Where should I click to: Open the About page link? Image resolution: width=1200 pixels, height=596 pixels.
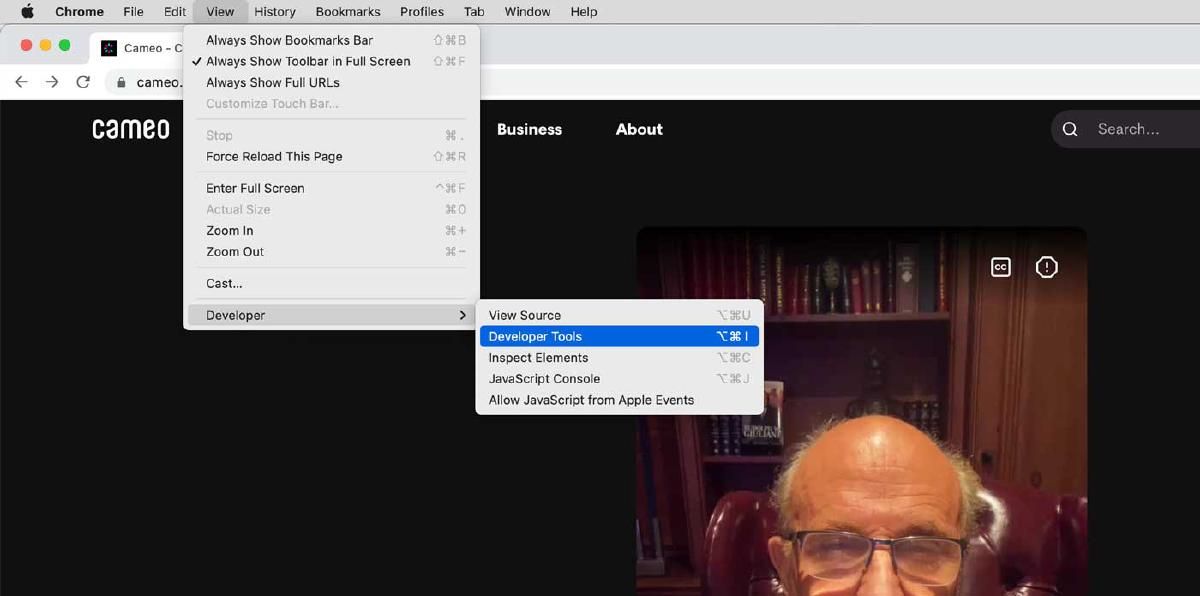point(639,129)
